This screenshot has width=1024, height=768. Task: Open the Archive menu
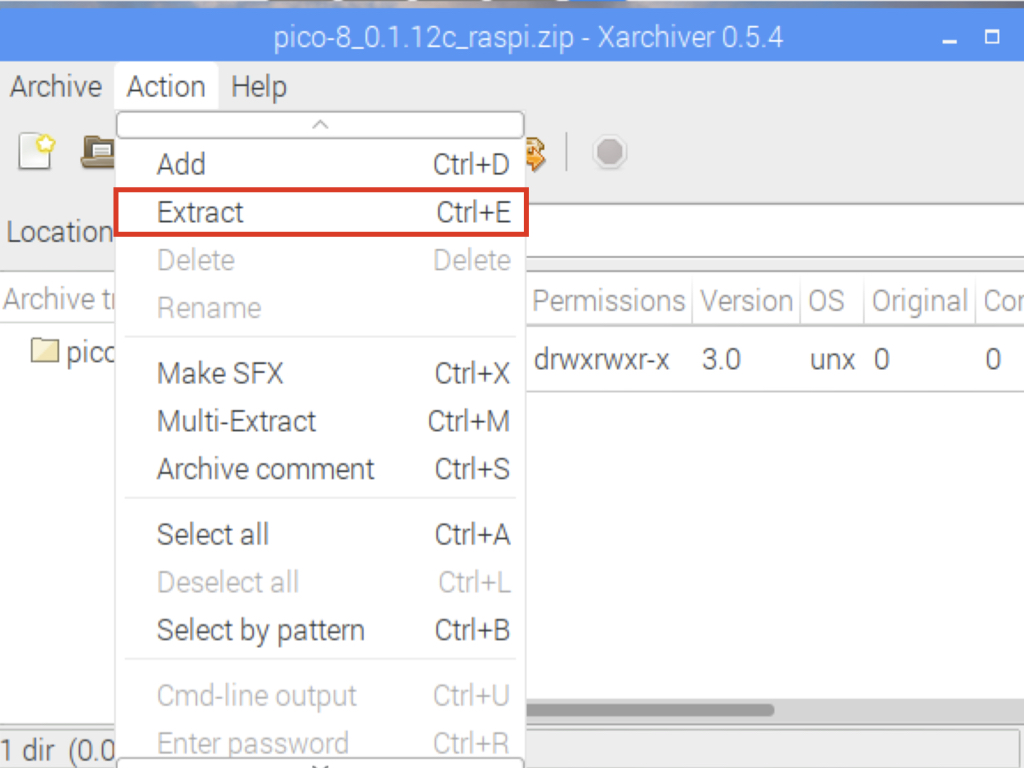(56, 86)
